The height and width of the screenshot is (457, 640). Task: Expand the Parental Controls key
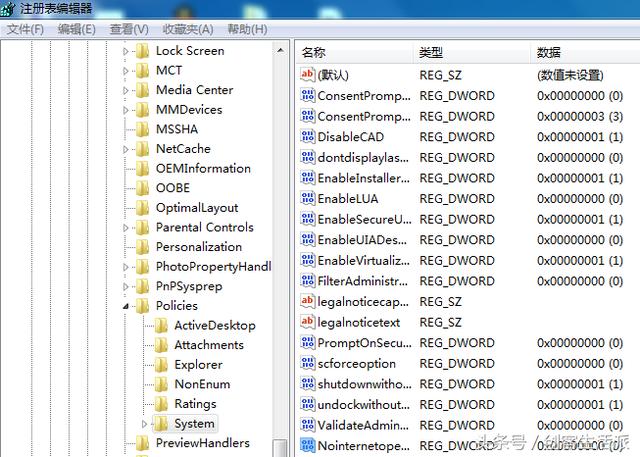click(125, 228)
